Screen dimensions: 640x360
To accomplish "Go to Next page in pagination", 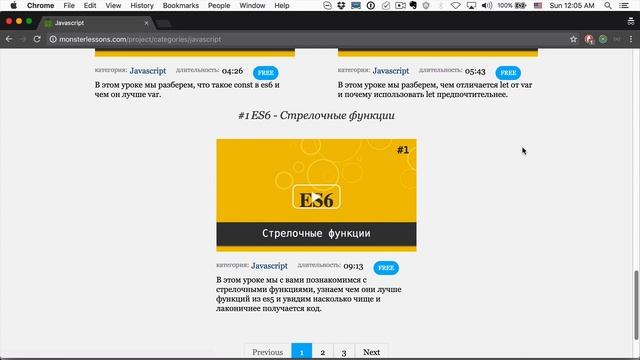I will pyautogui.click(x=371, y=352).
